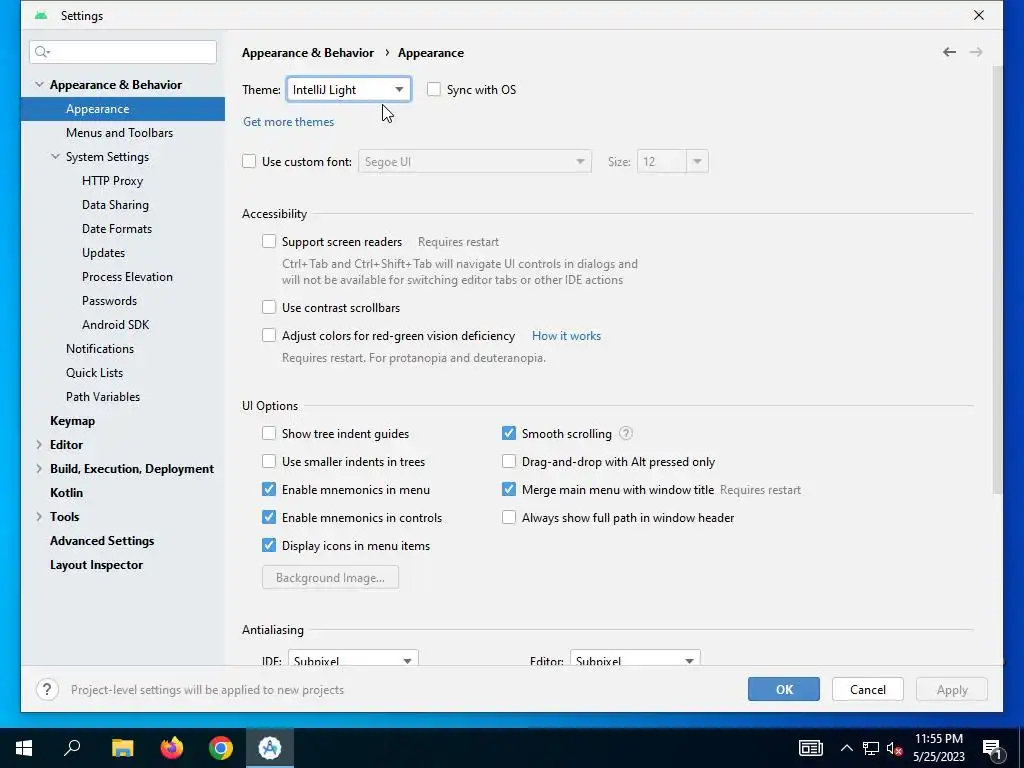1024x768 pixels.
Task: Uncheck Merge main menu with window title
Action: 509,489
